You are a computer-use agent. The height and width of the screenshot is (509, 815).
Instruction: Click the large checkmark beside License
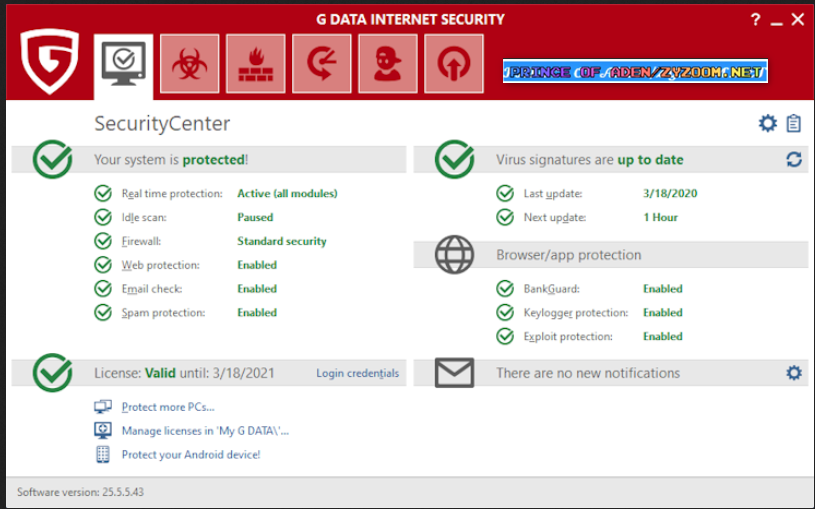click(x=52, y=373)
